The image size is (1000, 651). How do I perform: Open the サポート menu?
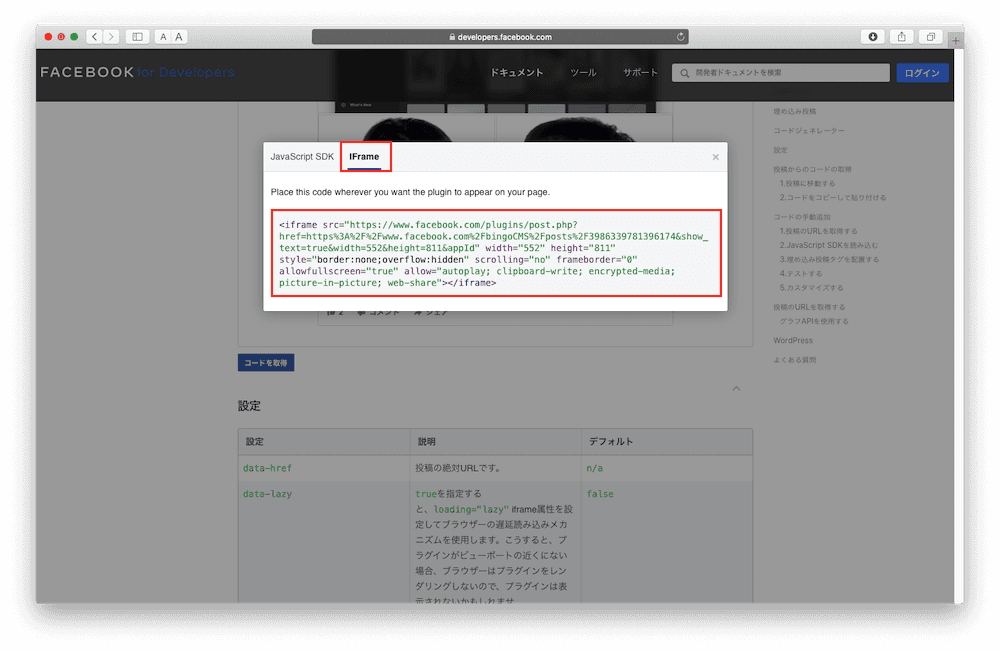pos(640,73)
